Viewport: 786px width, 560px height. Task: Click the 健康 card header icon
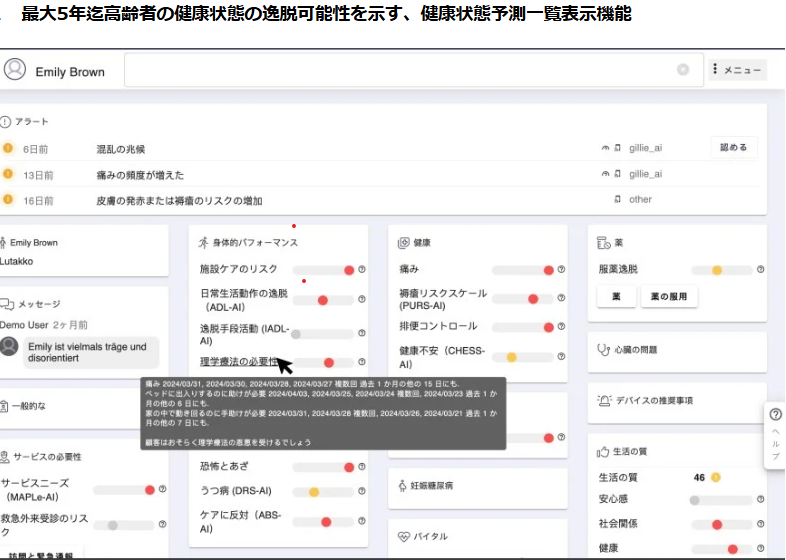404,243
